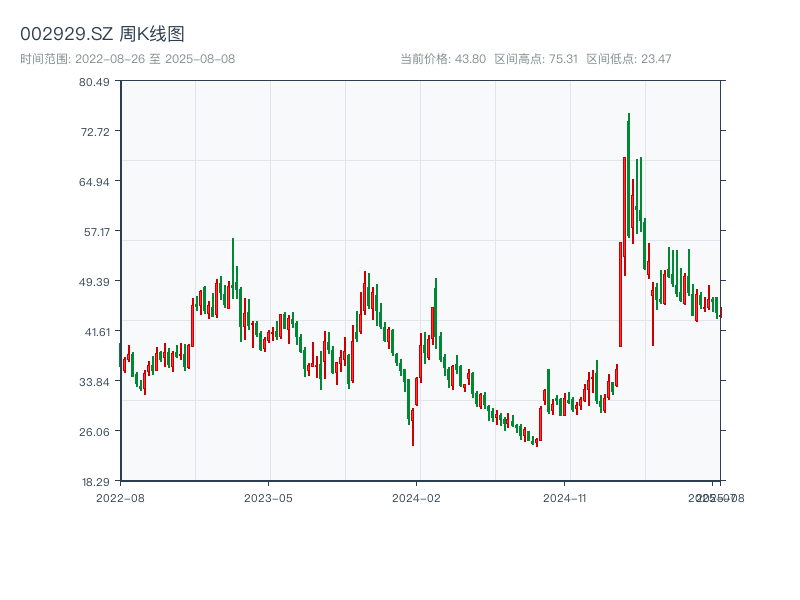Click the 区间低点 23.47 label
The width and height of the screenshot is (800, 600).
click(x=629, y=59)
